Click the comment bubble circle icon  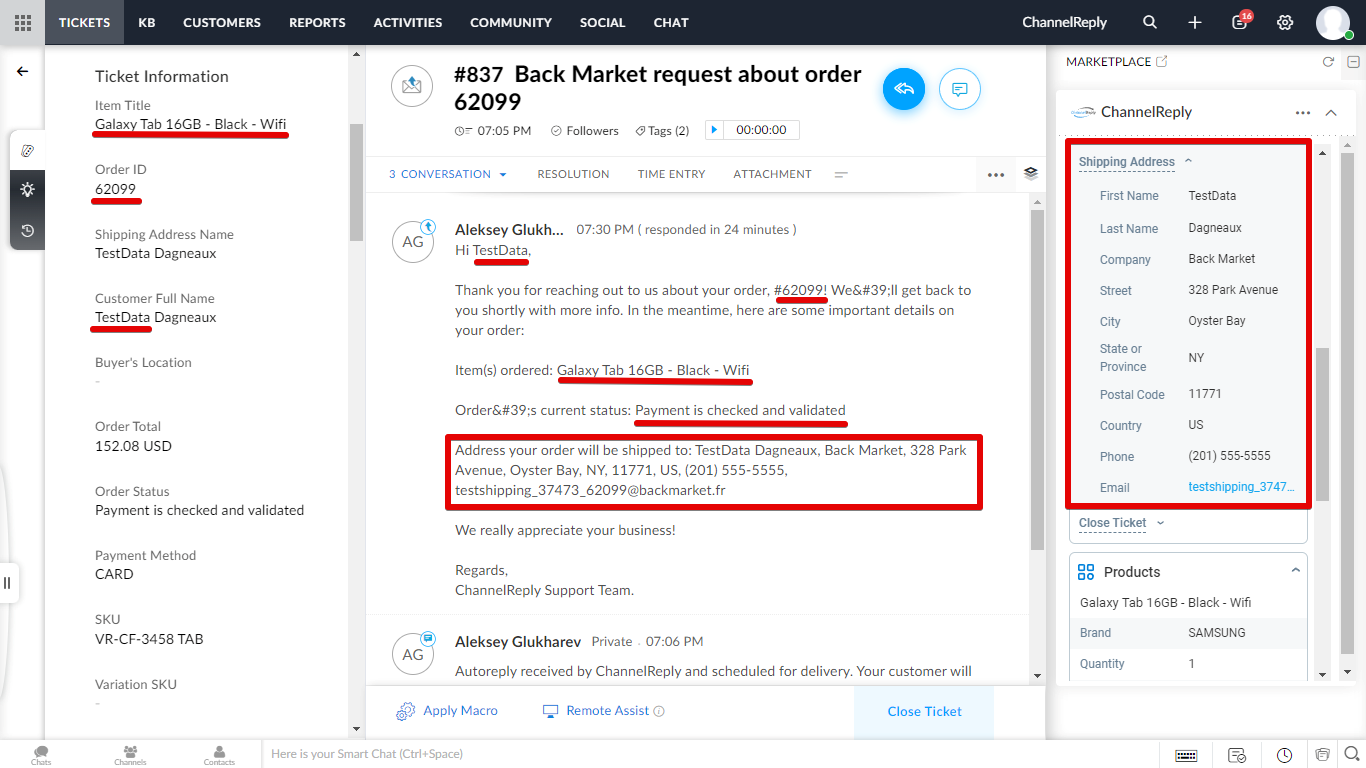(x=960, y=89)
